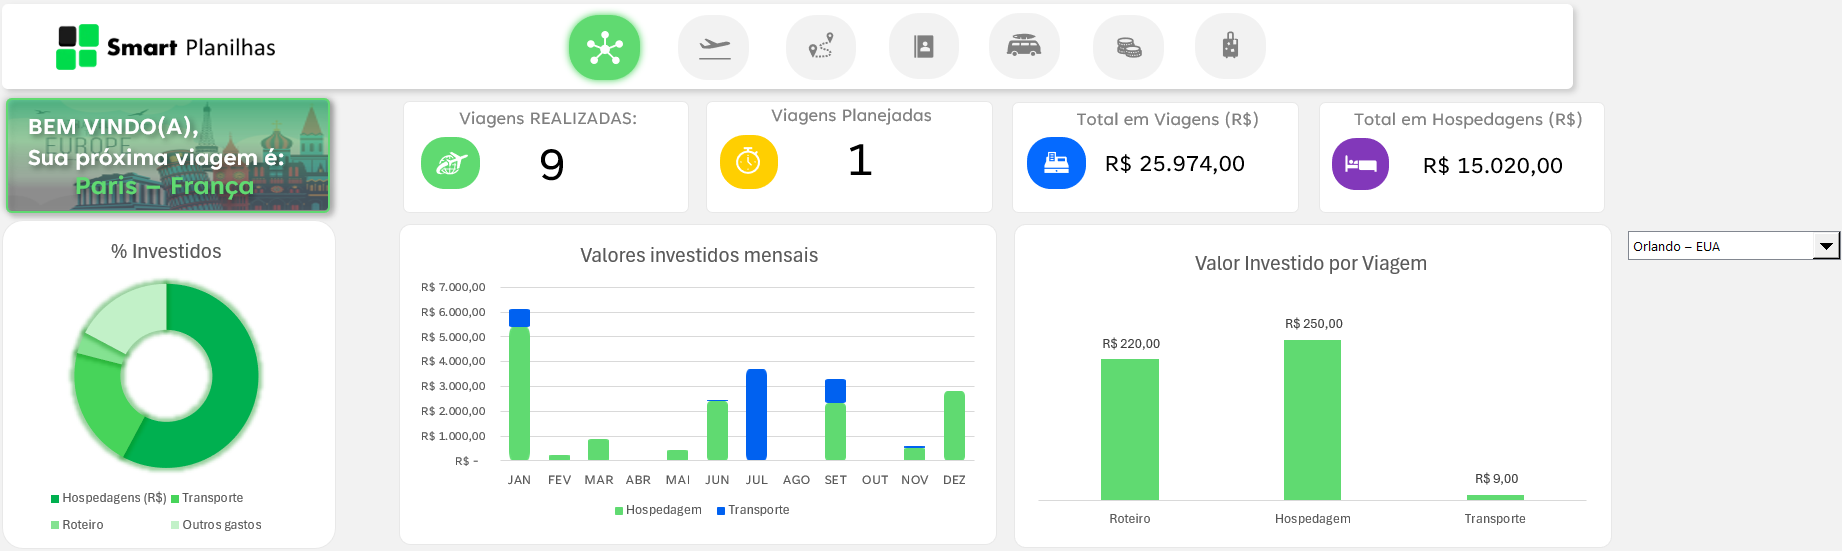Open the luggage suitcase icon

(1230, 47)
